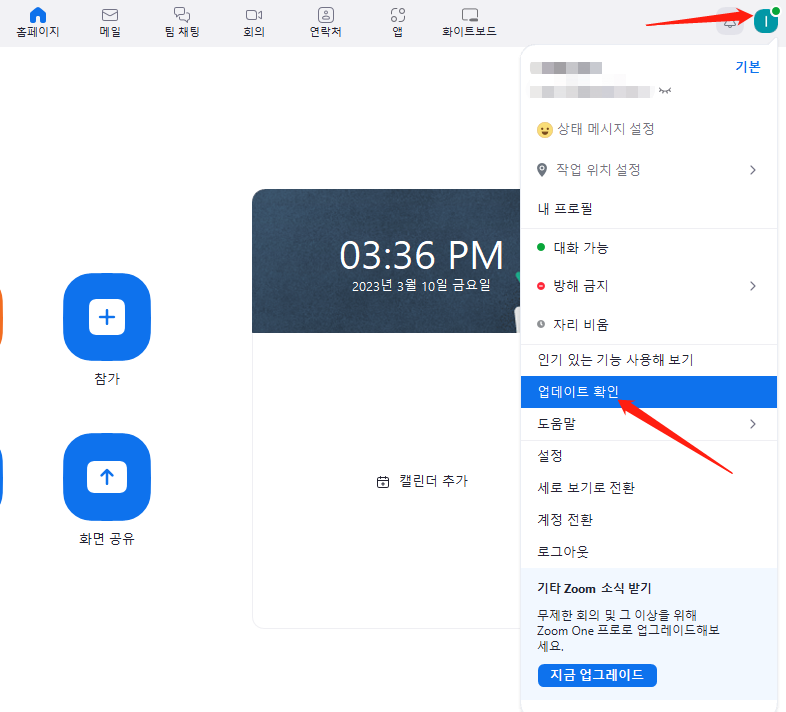Click the 기본 license link
The width and height of the screenshot is (786, 712).
(x=747, y=67)
